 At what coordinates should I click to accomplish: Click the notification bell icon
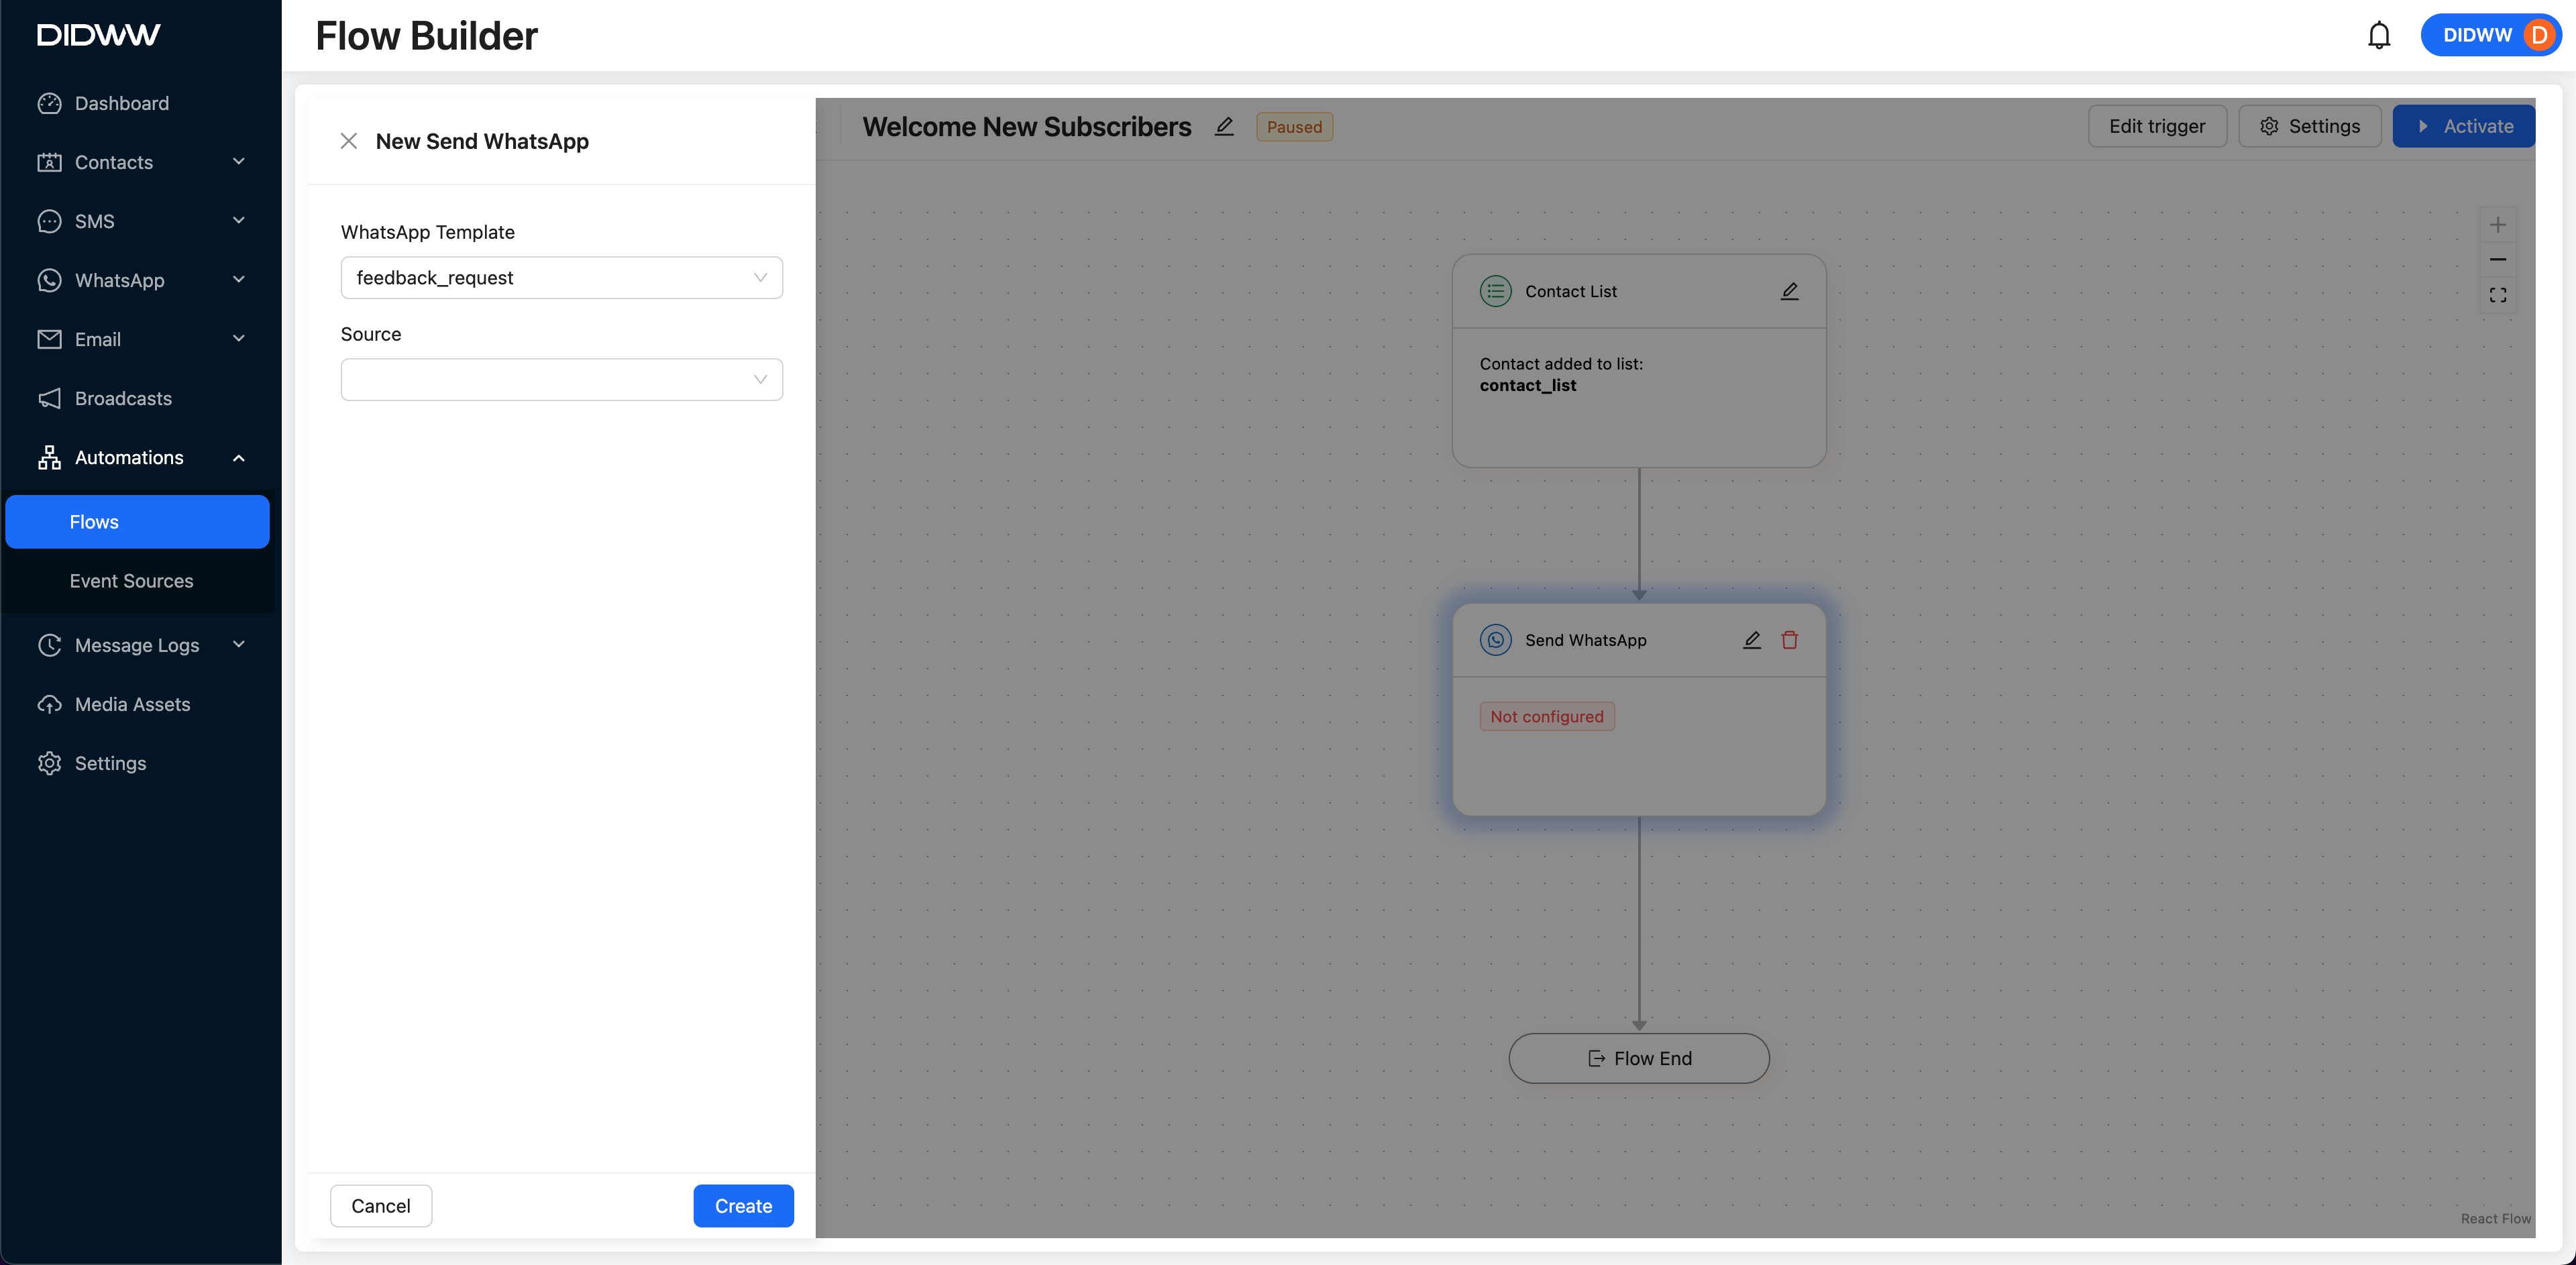coord(2378,36)
